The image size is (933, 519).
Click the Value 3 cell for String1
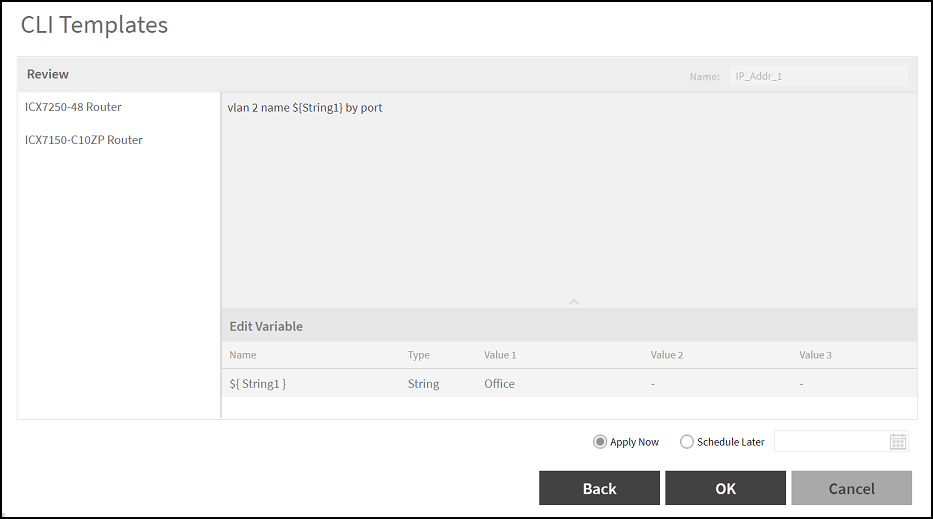pyautogui.click(x=801, y=384)
